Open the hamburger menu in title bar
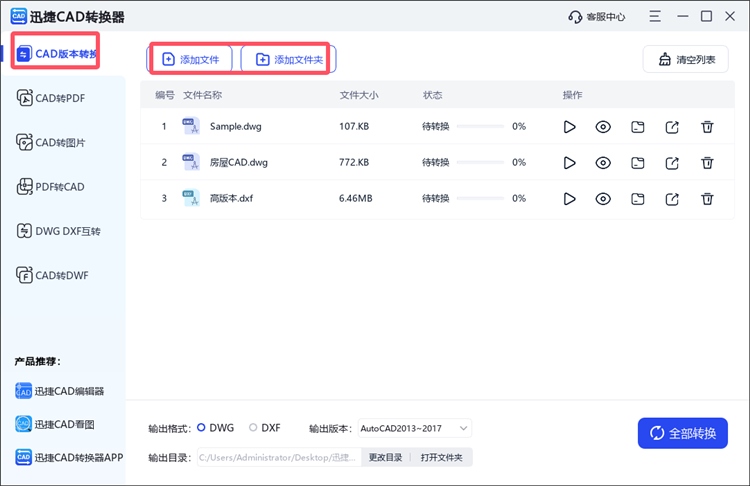This screenshot has height=486, width=750. click(x=654, y=16)
